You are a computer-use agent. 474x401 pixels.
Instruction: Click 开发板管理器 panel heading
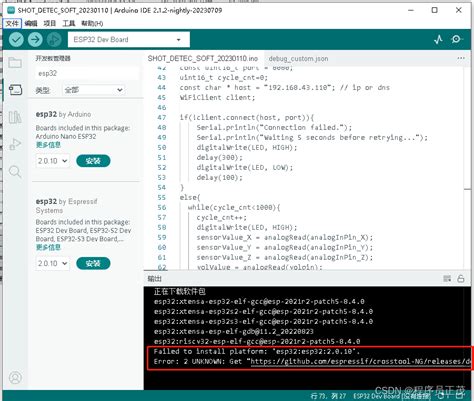pyautogui.click(x=53, y=58)
